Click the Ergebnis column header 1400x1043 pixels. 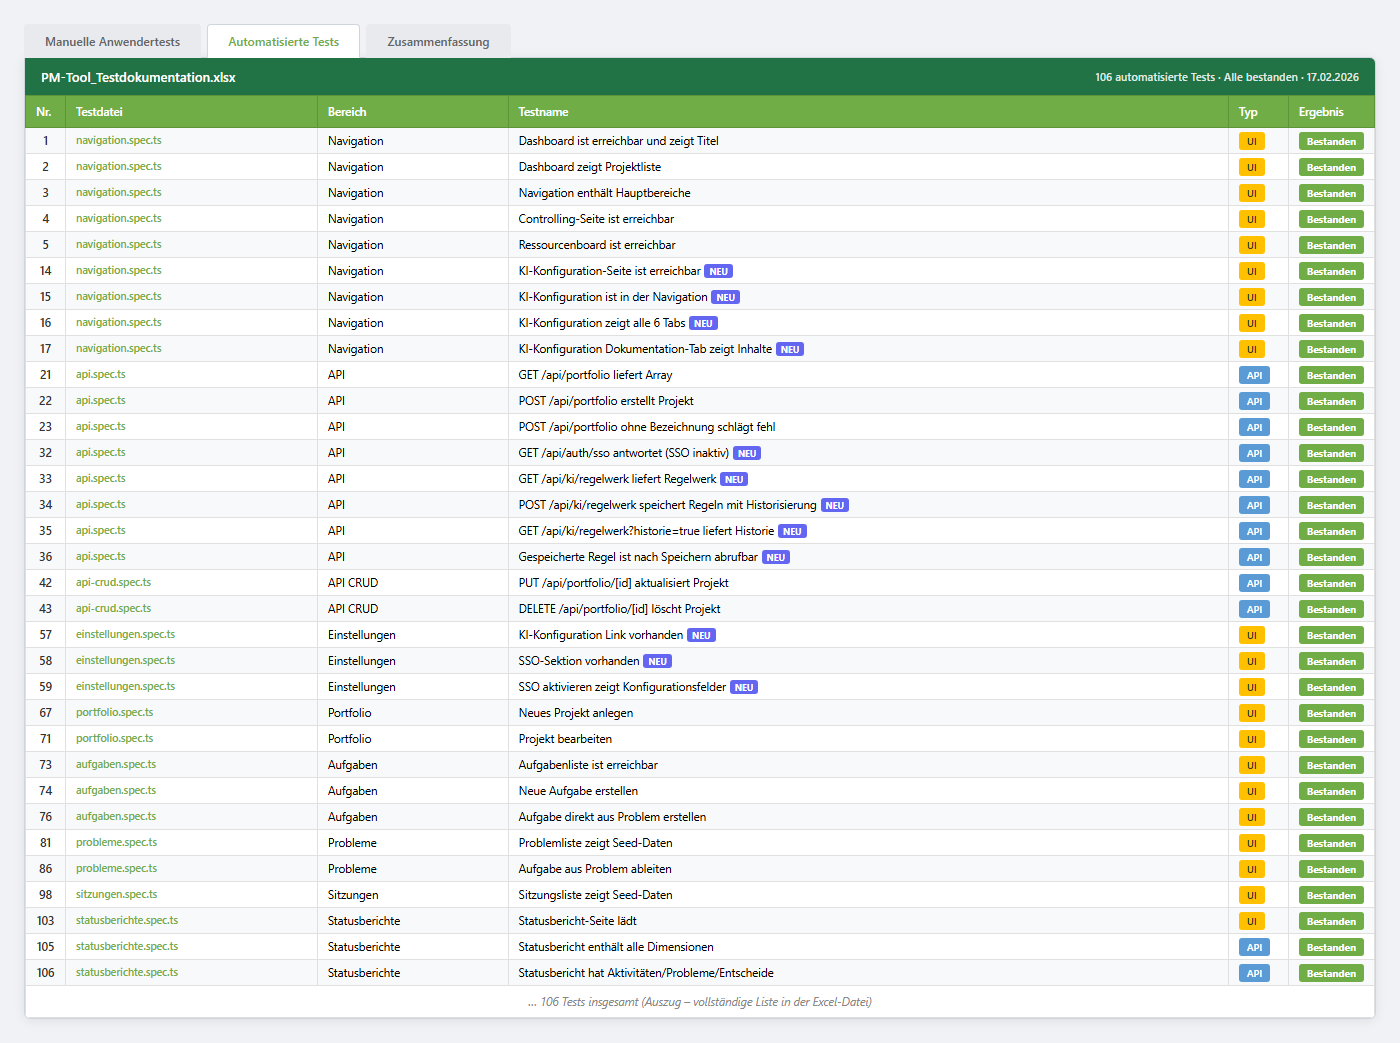(1321, 112)
